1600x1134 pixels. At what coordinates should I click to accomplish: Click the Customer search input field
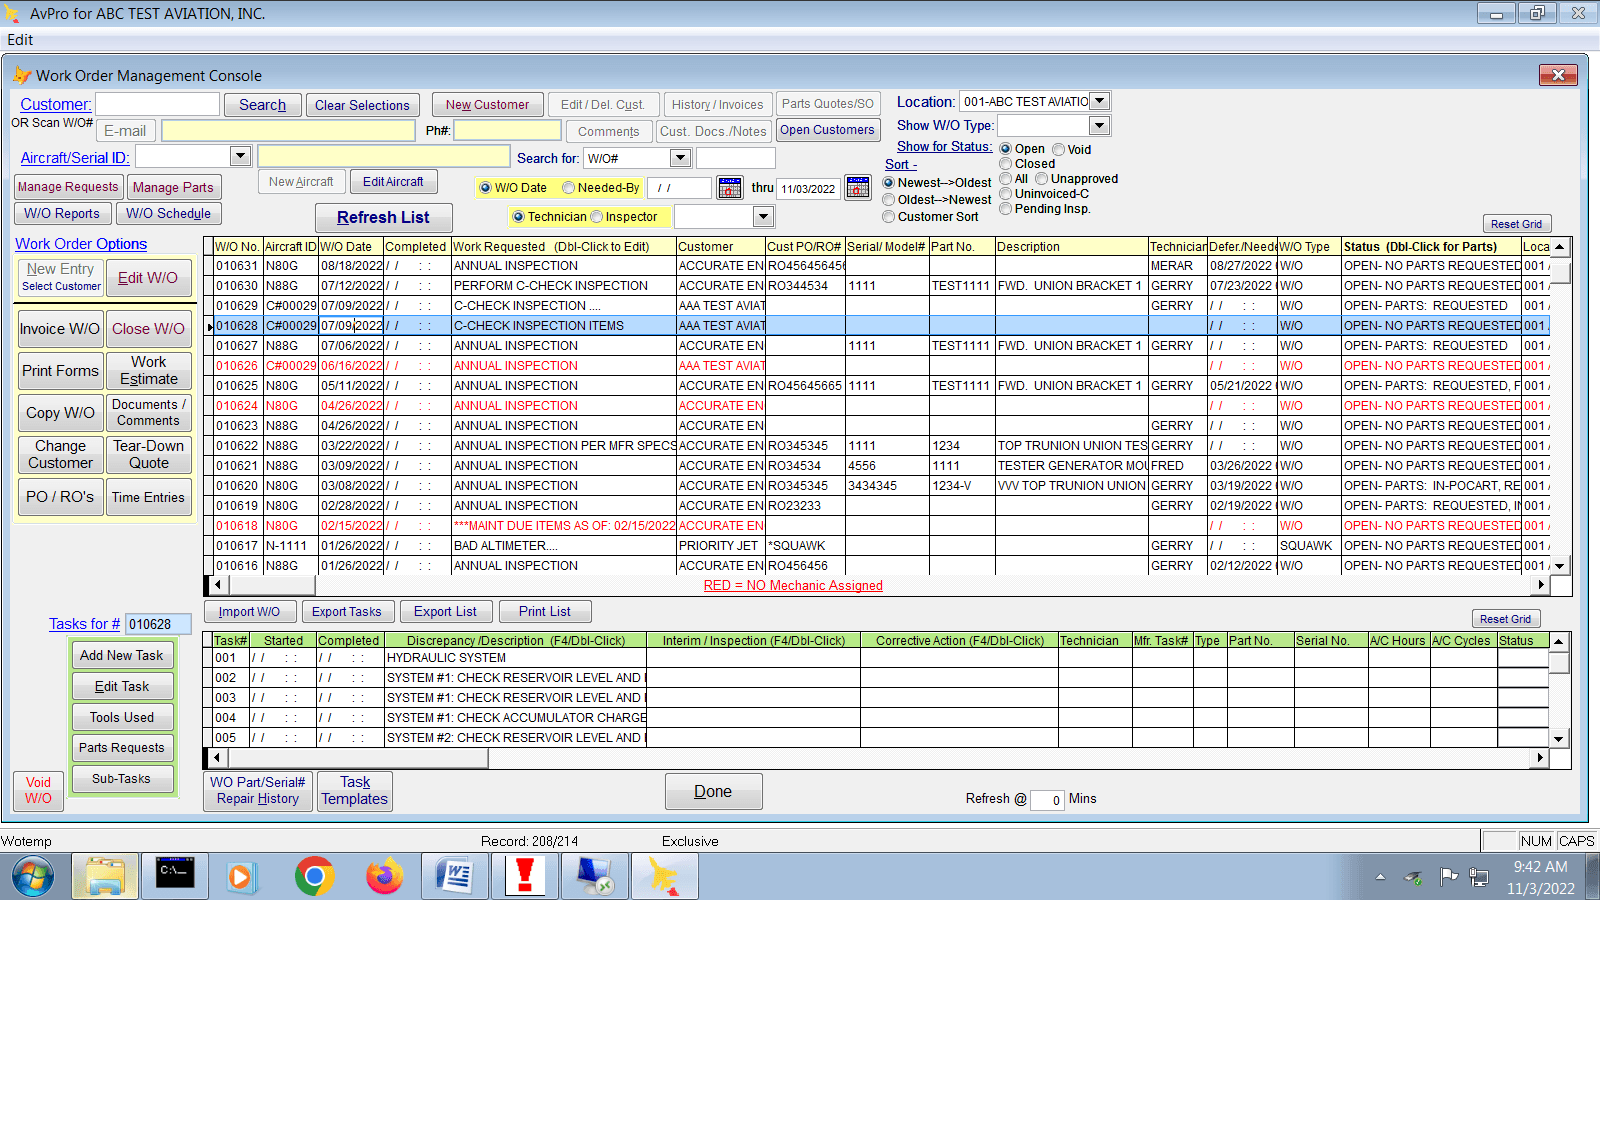157,104
